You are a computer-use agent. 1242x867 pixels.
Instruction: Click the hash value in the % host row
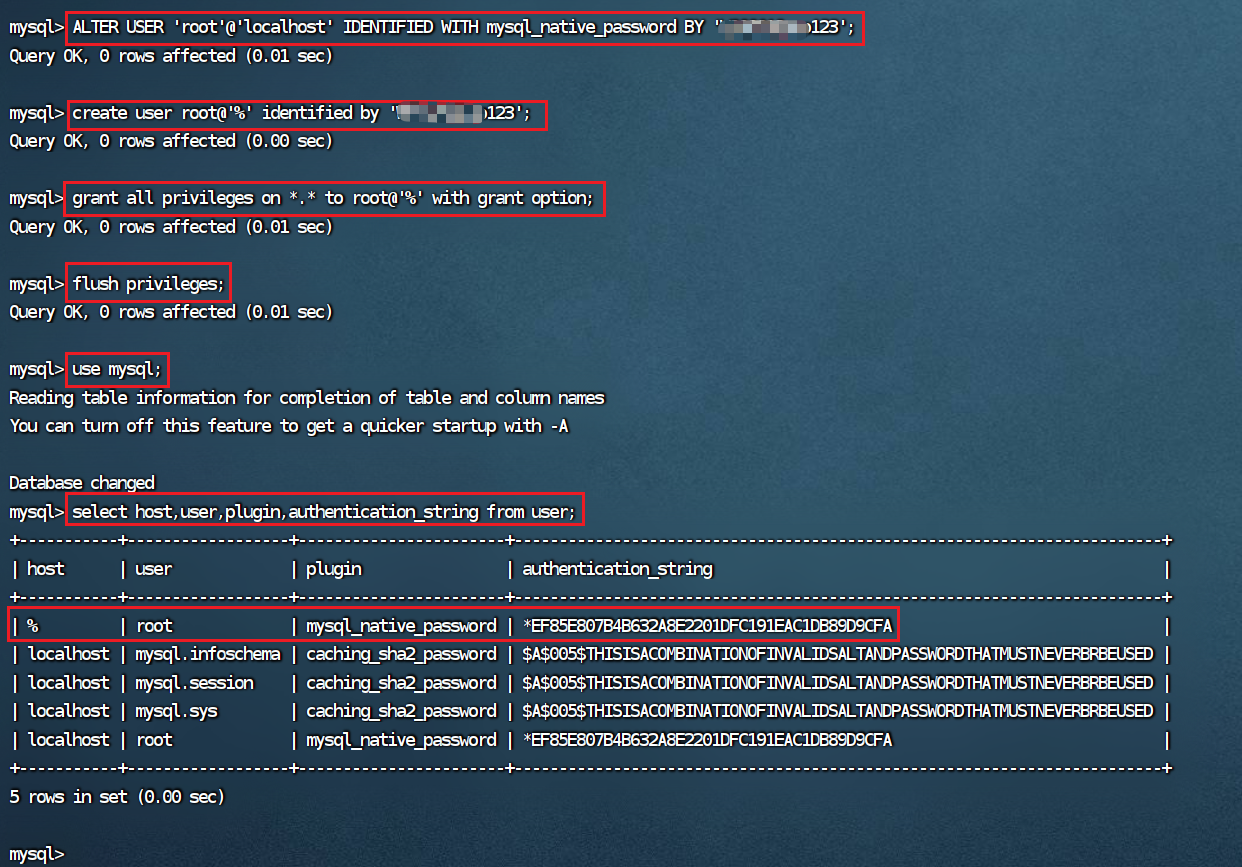pos(707,626)
